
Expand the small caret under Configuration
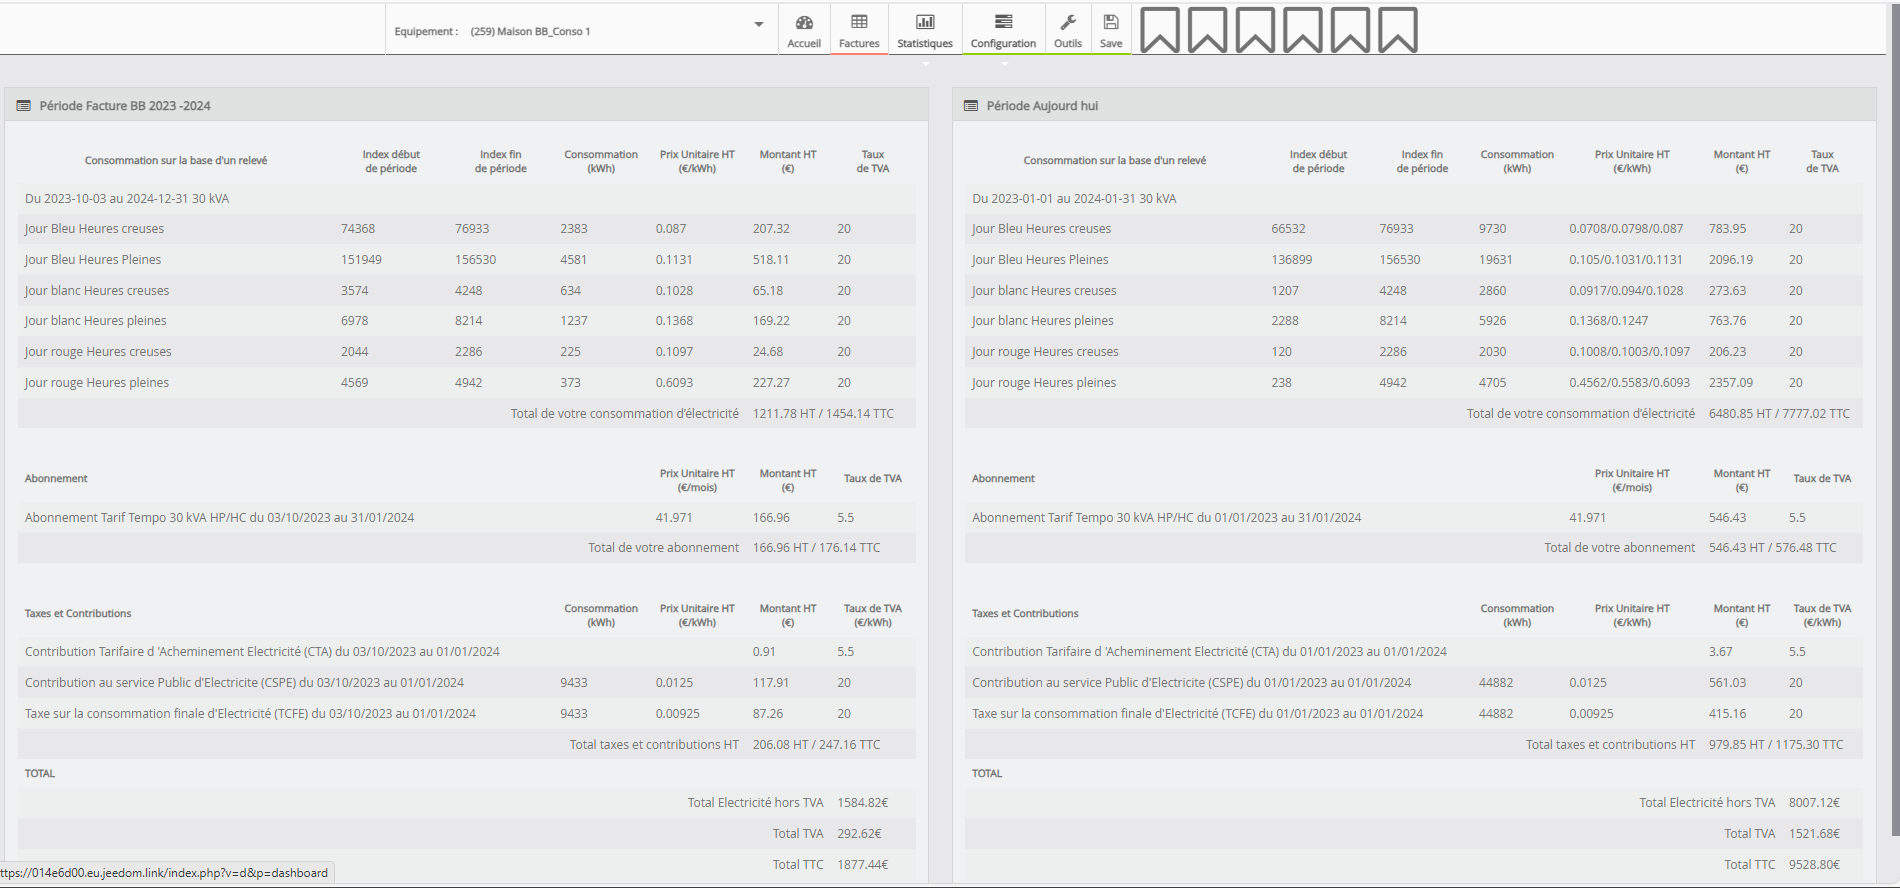(1004, 64)
